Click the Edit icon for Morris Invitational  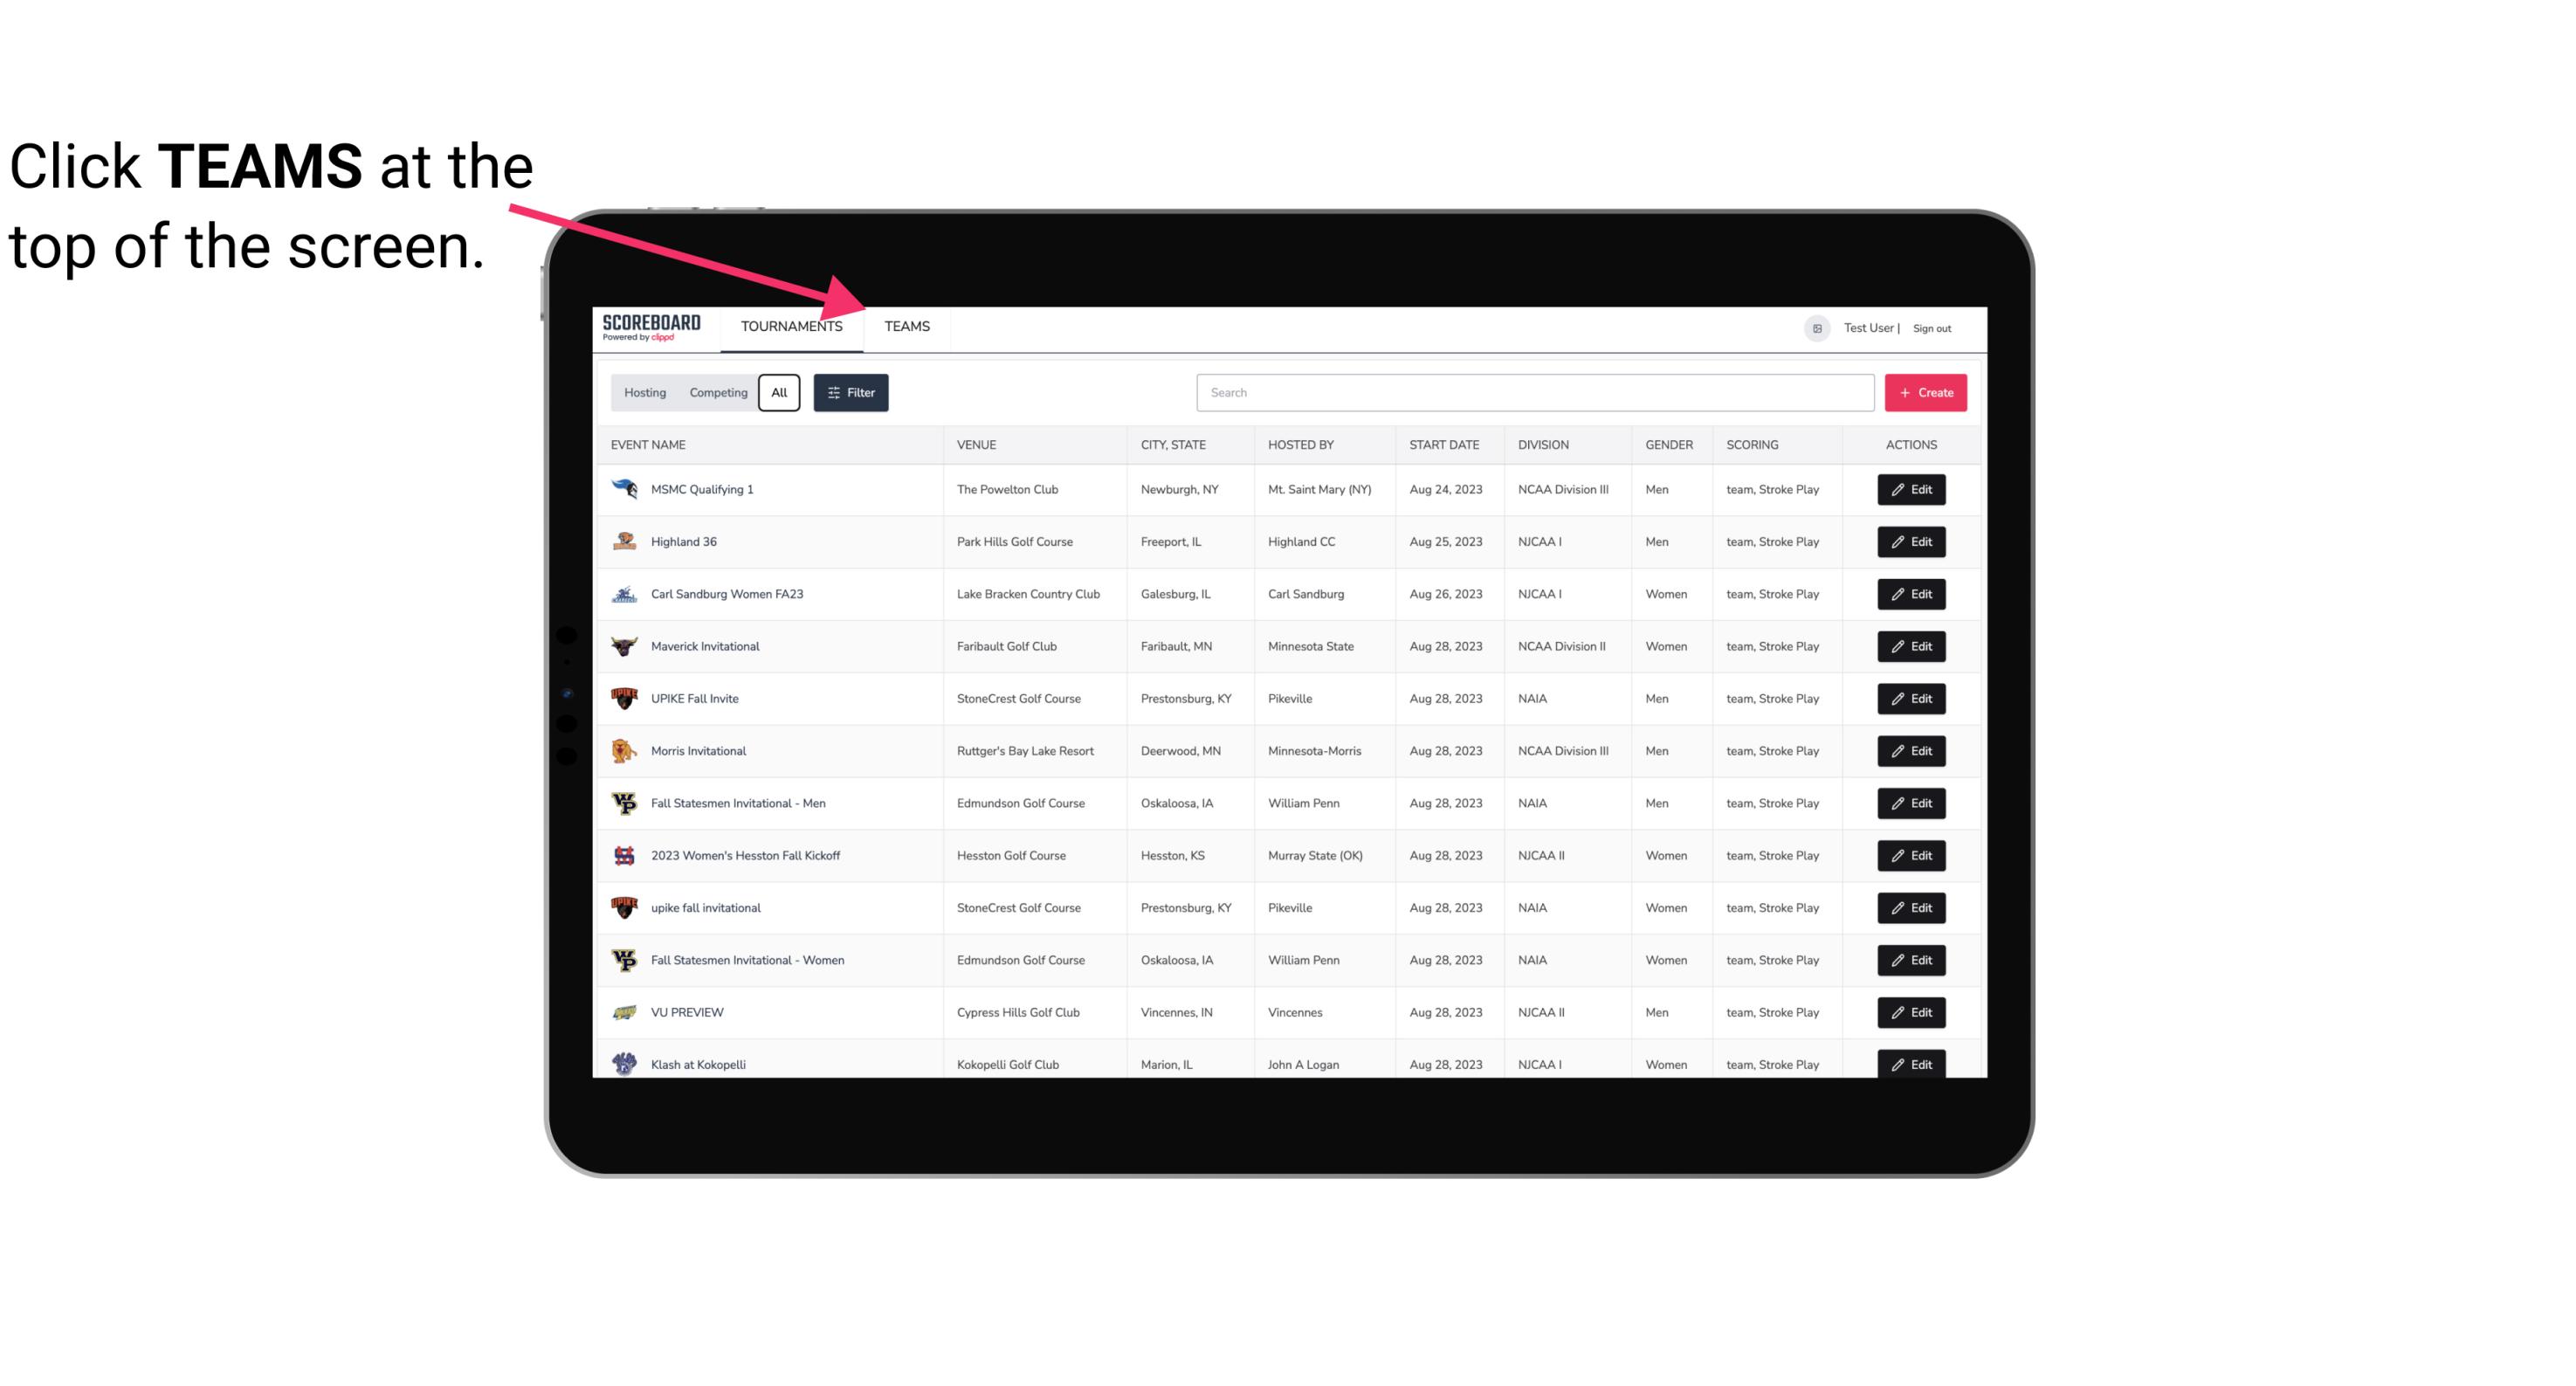pyautogui.click(x=1911, y=751)
